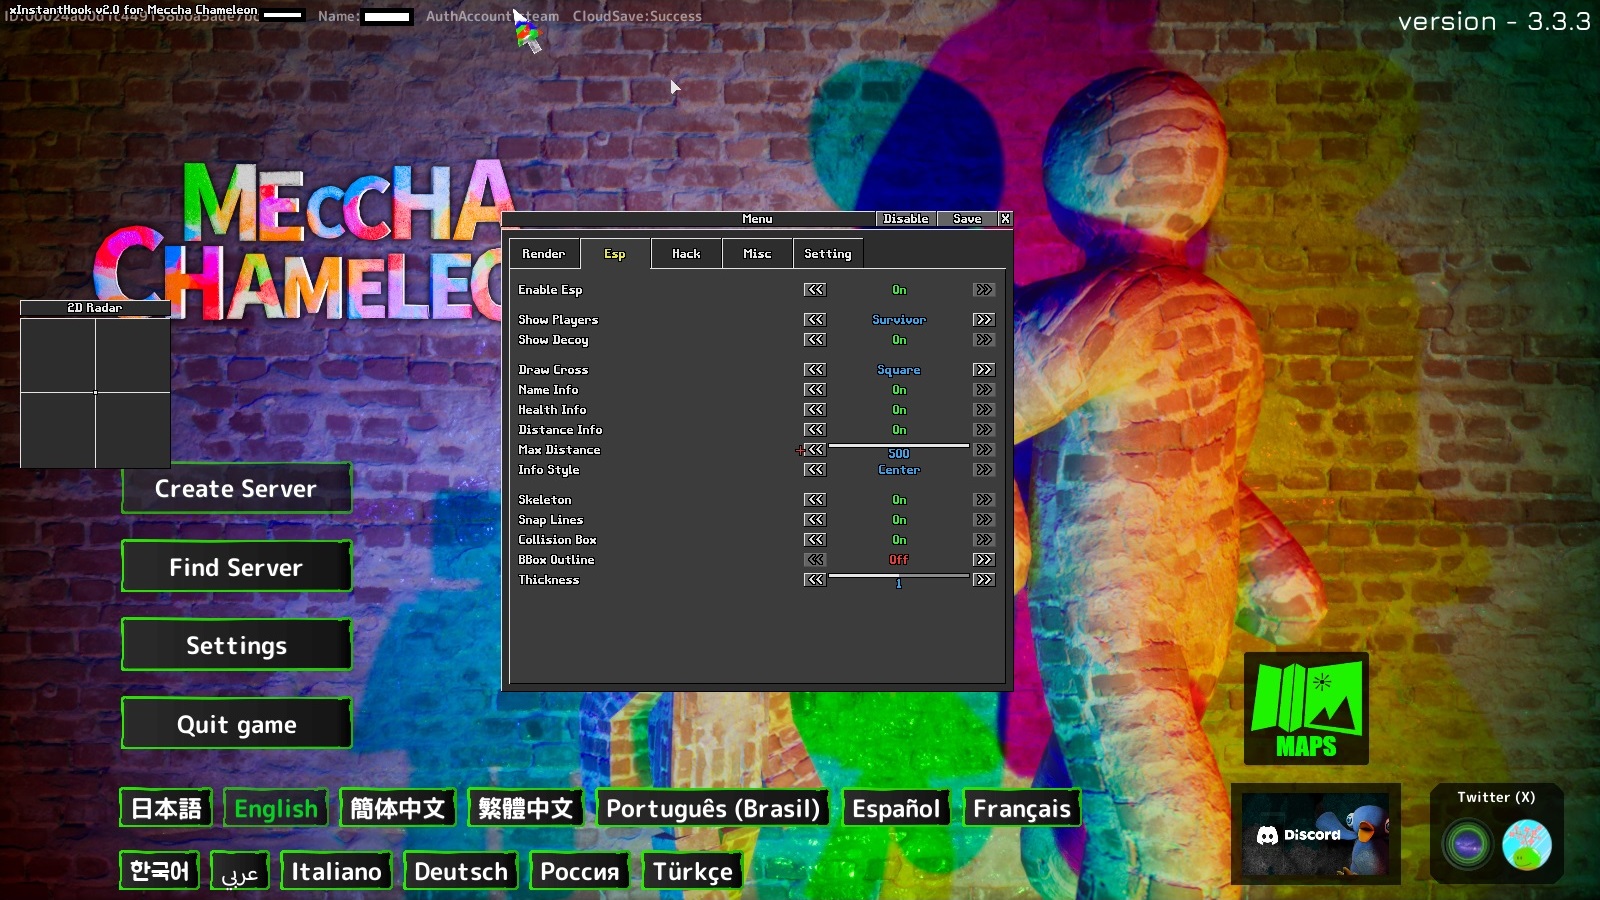Select 簡体中文 language
This screenshot has width=1600, height=900.
(x=397, y=808)
